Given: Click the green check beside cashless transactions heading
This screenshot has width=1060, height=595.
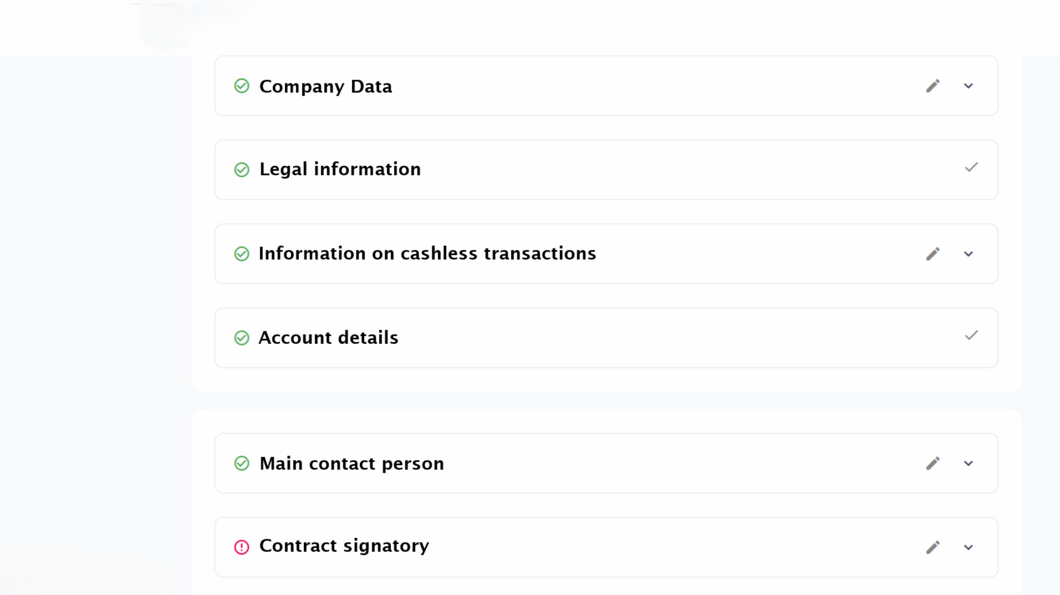Looking at the screenshot, I should click(241, 254).
